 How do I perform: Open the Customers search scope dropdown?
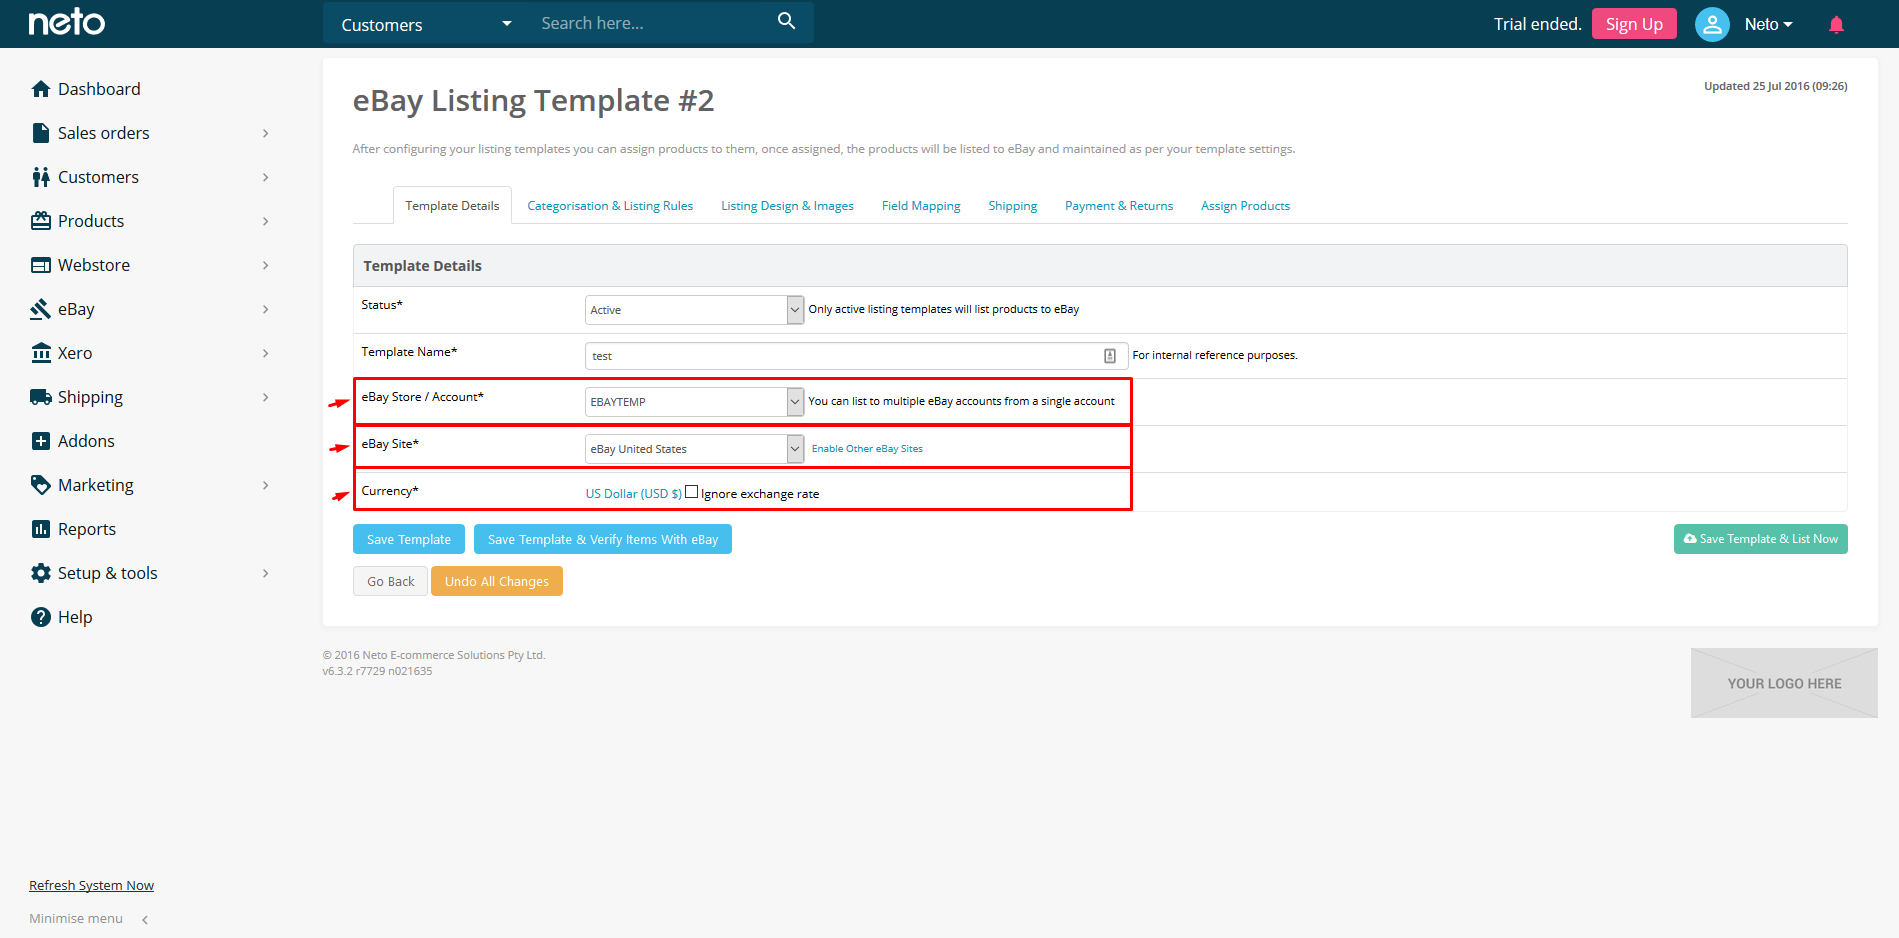tap(426, 24)
